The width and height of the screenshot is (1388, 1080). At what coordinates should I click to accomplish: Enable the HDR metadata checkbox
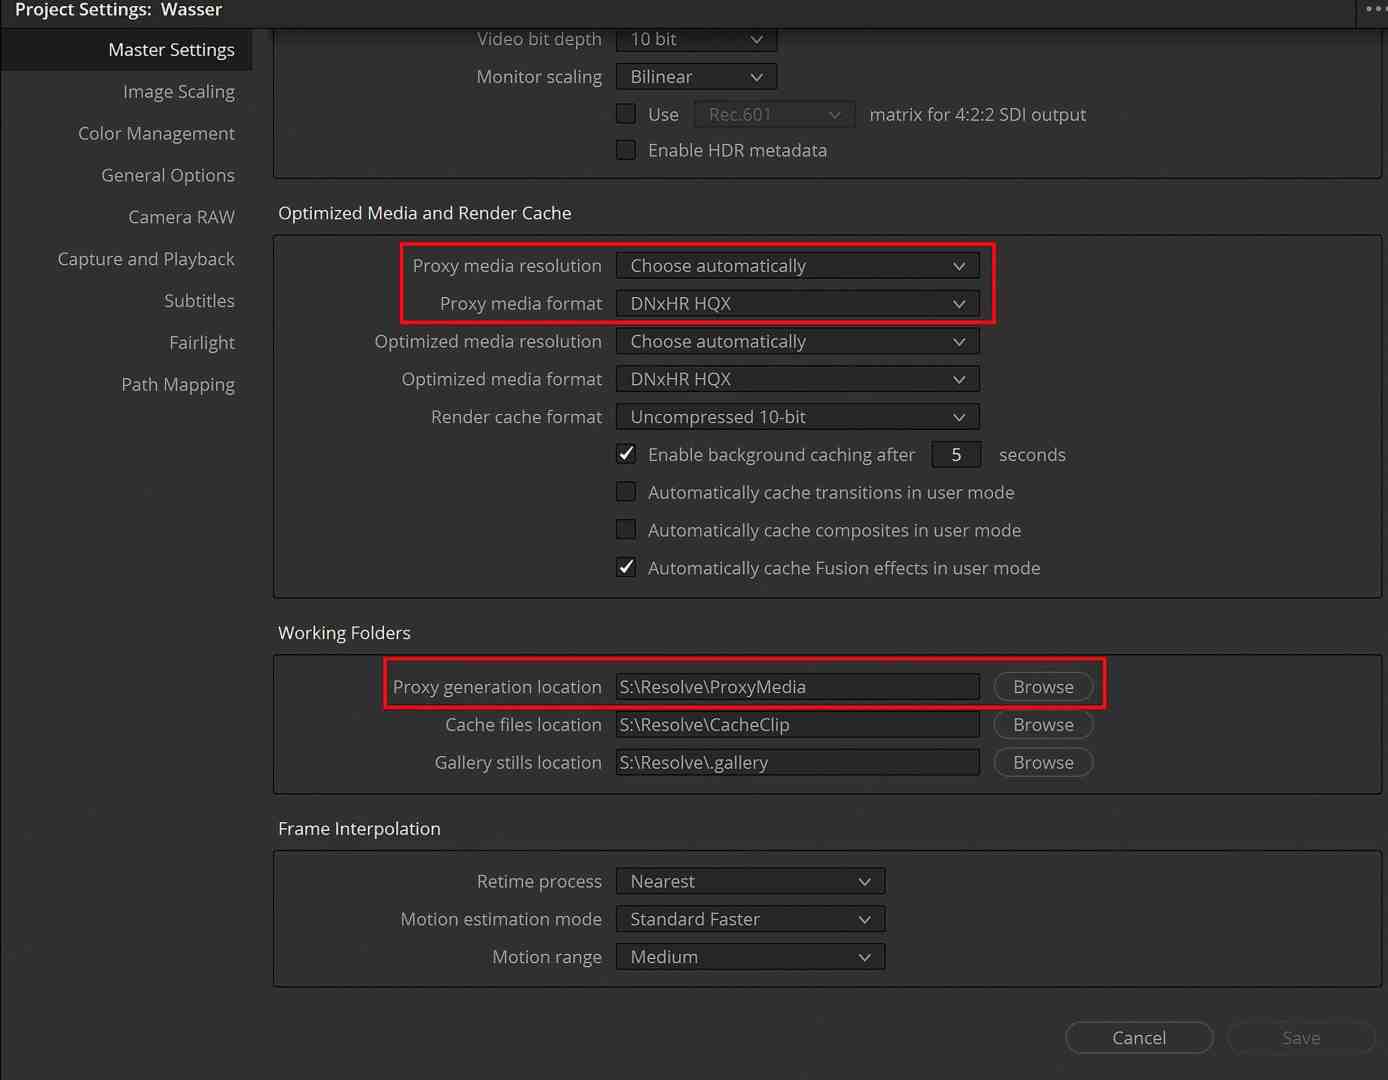coord(626,149)
